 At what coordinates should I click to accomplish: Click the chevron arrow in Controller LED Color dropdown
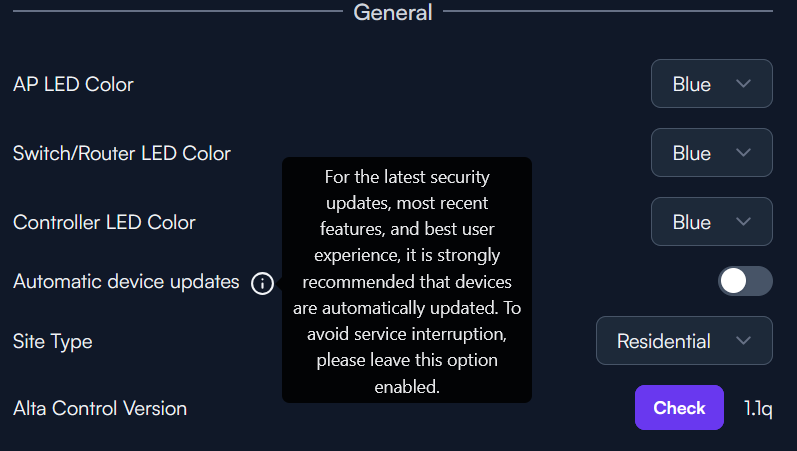(x=743, y=222)
